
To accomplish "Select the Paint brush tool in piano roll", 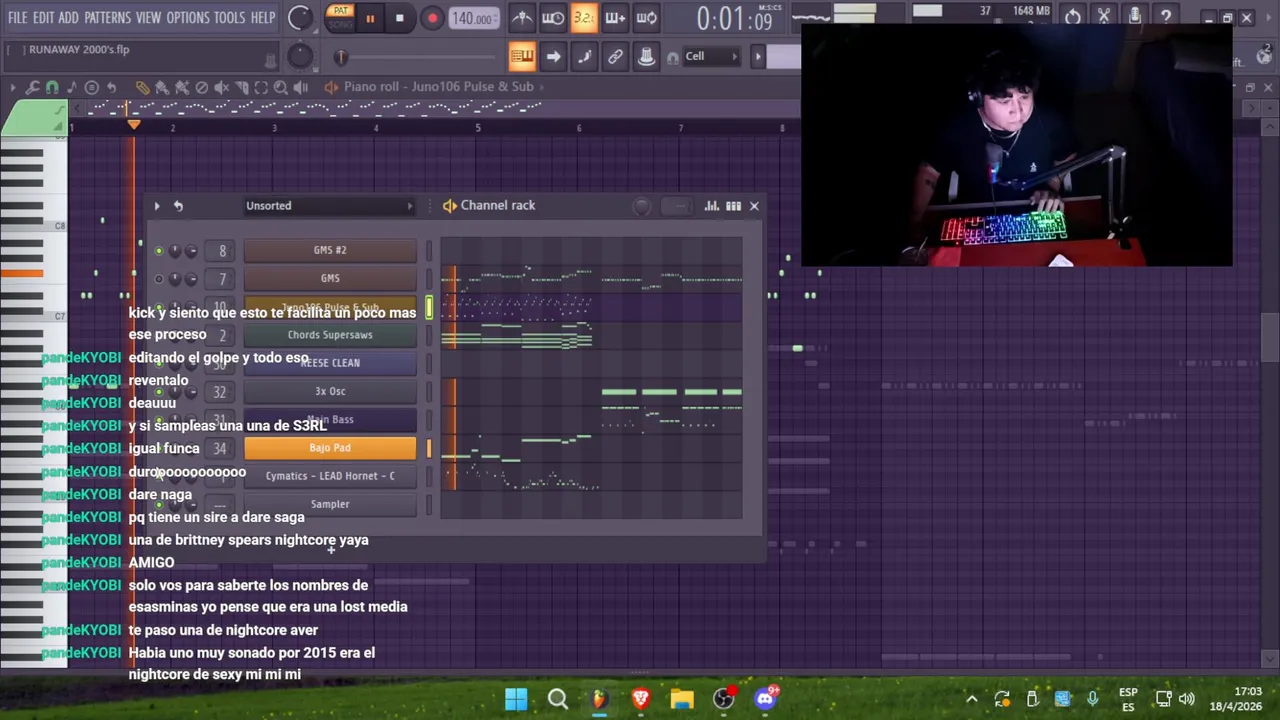I will click(x=162, y=88).
